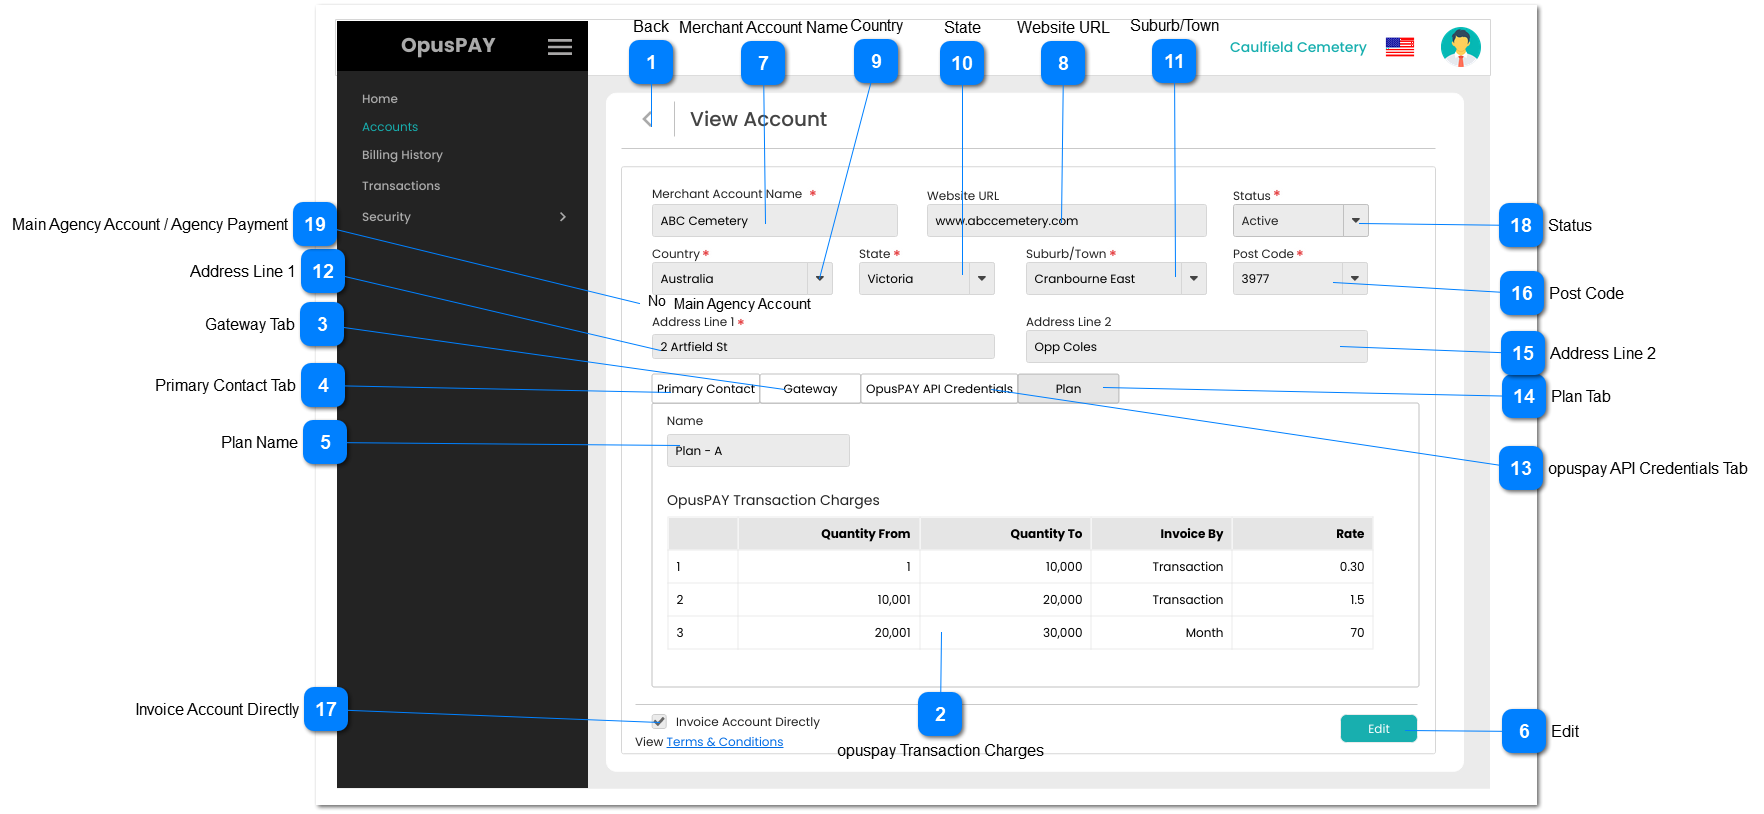
Task: Go back using the left chevron
Action: click(648, 119)
